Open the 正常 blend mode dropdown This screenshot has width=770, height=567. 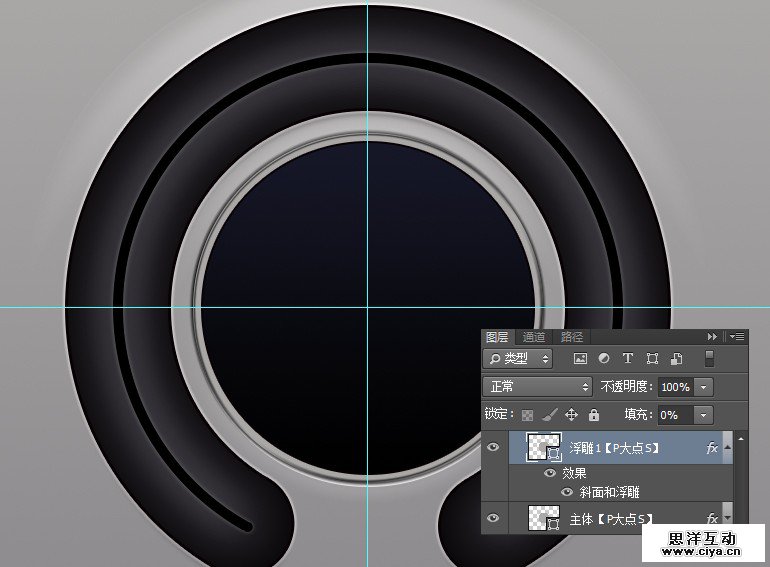538,386
